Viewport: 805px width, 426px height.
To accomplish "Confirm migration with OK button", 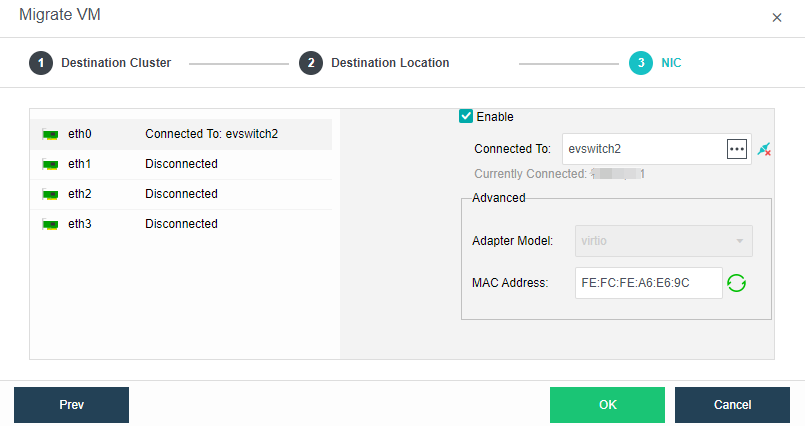I will pos(607,405).
